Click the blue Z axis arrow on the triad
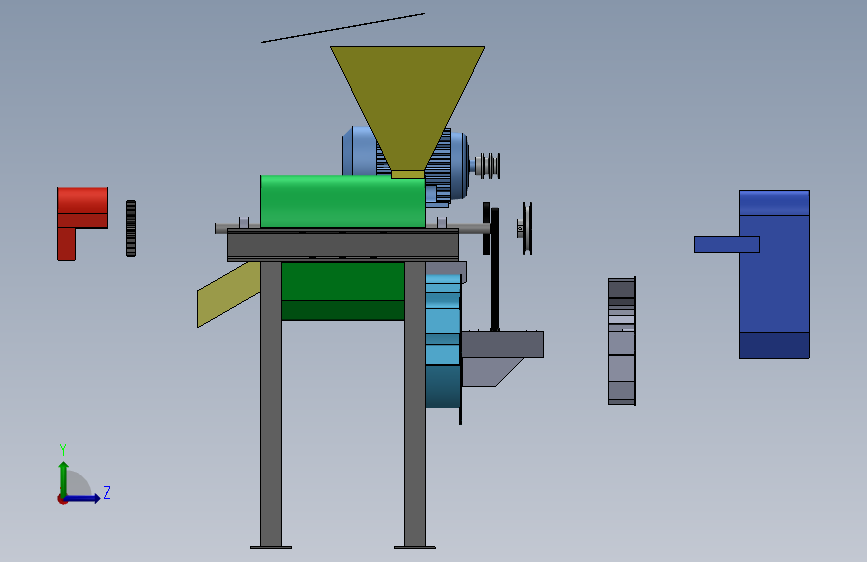This screenshot has height=562, width=867. click(83, 498)
